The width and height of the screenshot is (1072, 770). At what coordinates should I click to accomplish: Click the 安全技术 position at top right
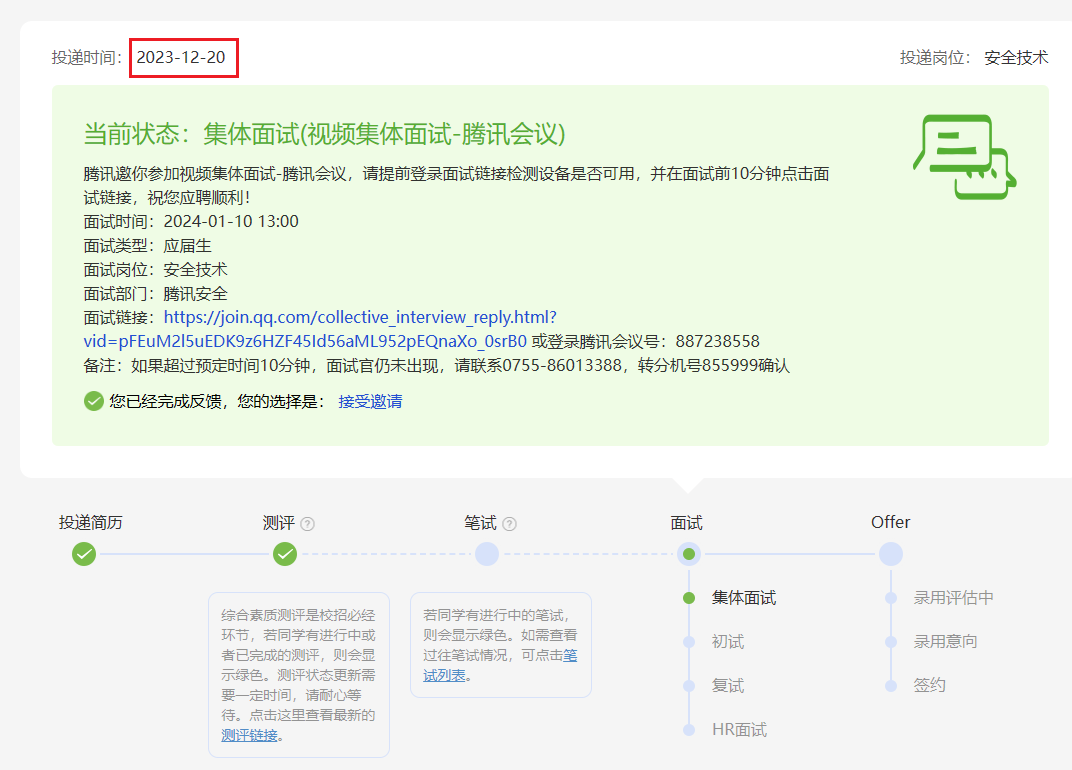tap(1016, 57)
